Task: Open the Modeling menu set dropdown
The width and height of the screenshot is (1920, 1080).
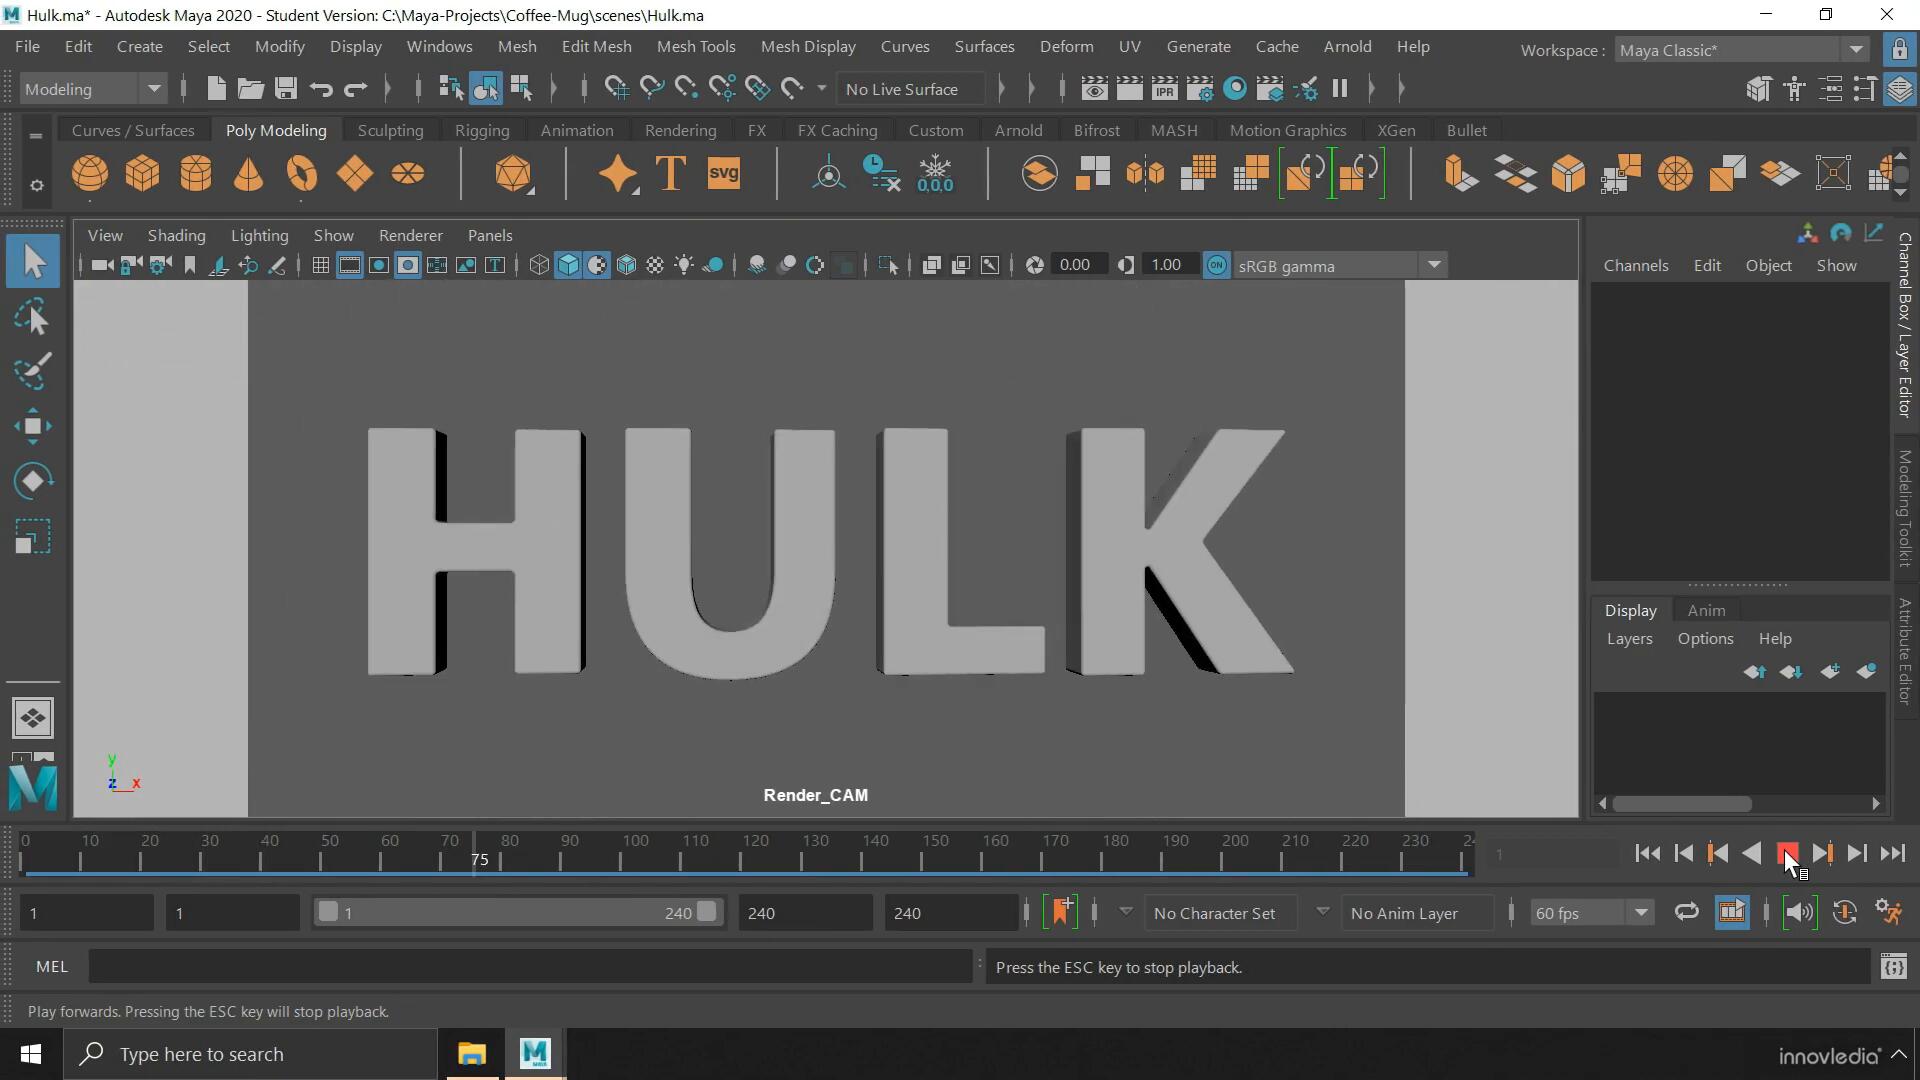Action: tap(154, 89)
